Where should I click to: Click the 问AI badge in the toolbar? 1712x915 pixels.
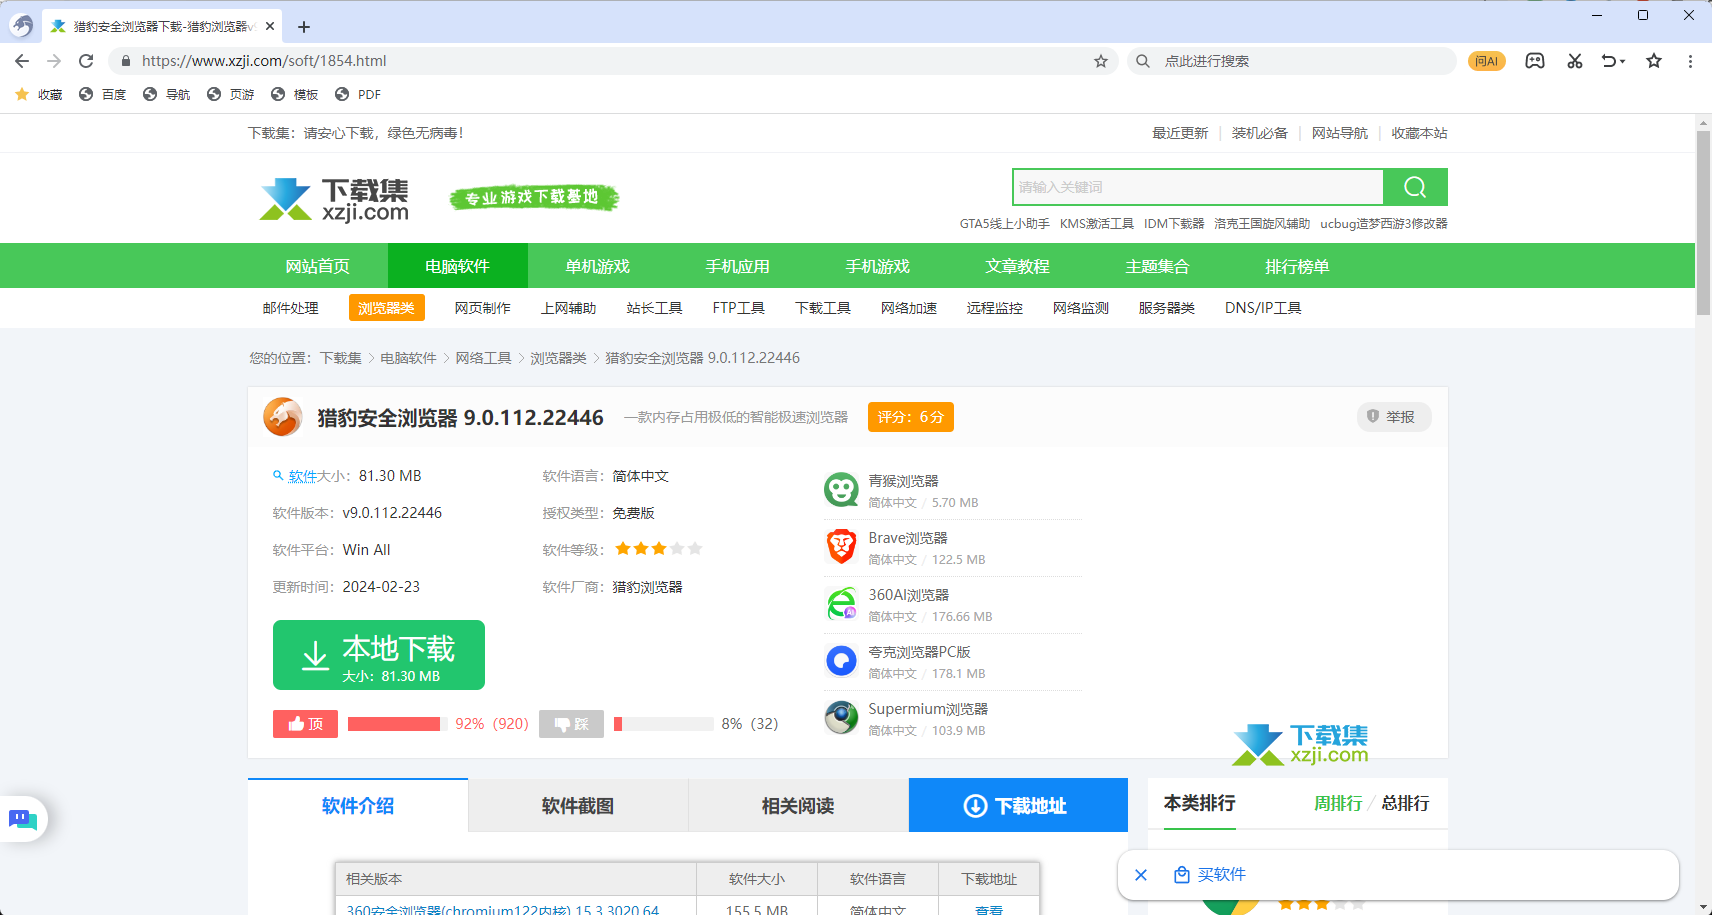point(1487,61)
